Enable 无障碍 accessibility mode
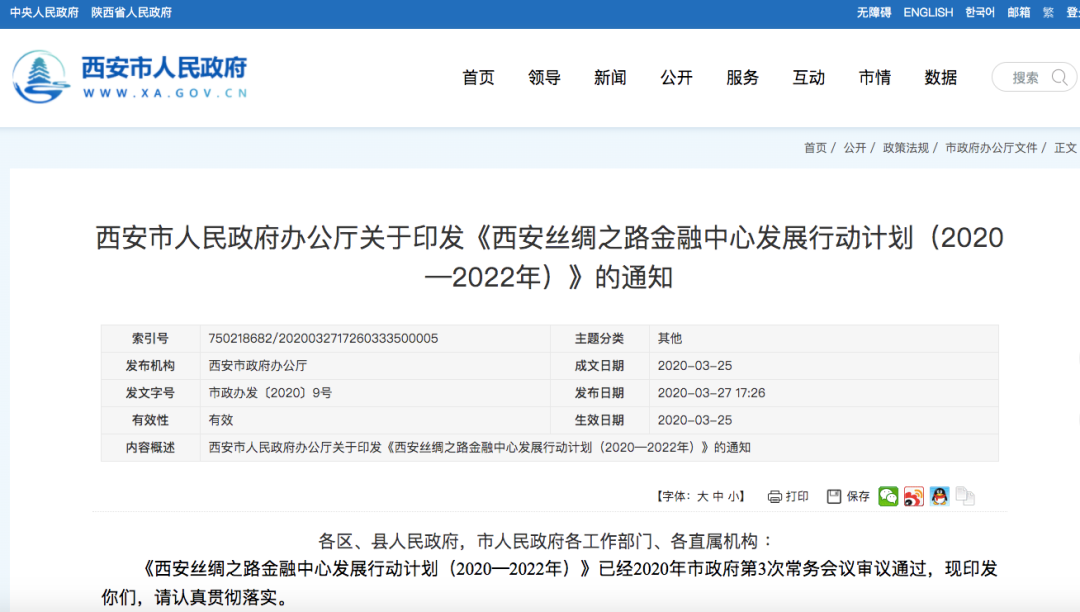This screenshot has width=1080, height=612. coord(874,12)
